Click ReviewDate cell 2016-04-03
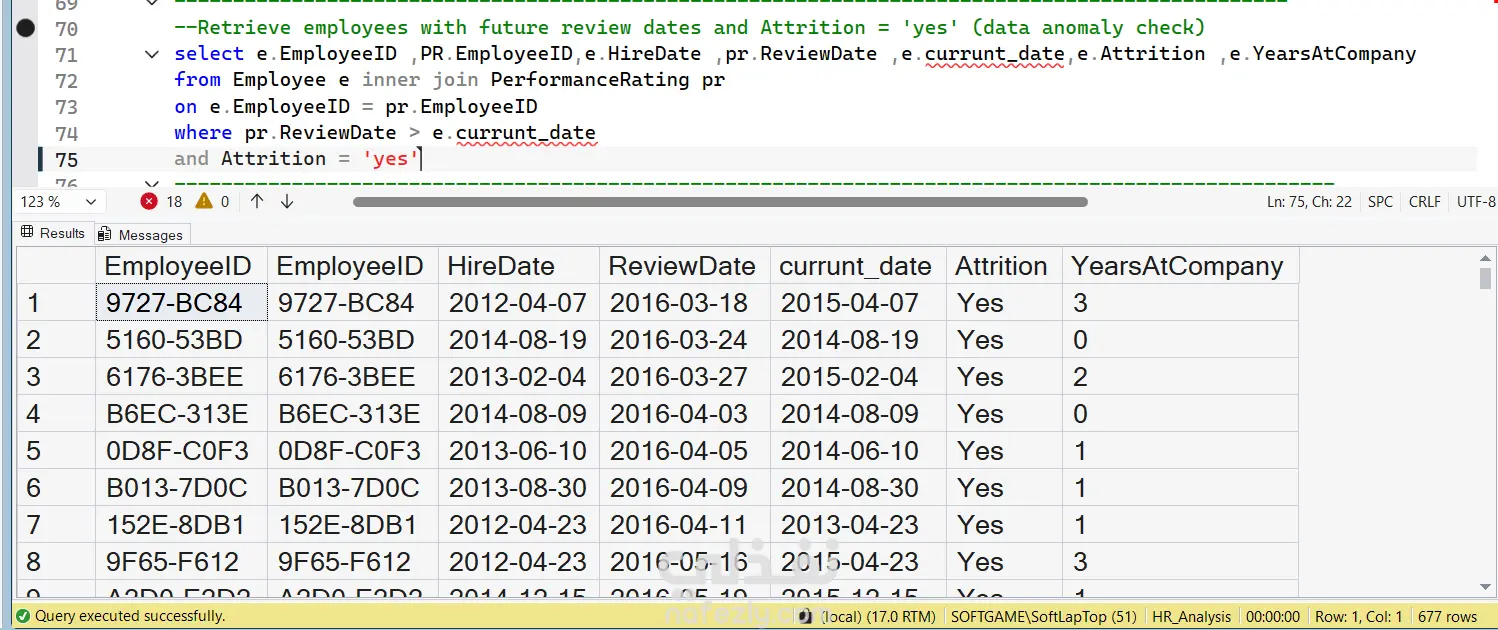 point(685,414)
